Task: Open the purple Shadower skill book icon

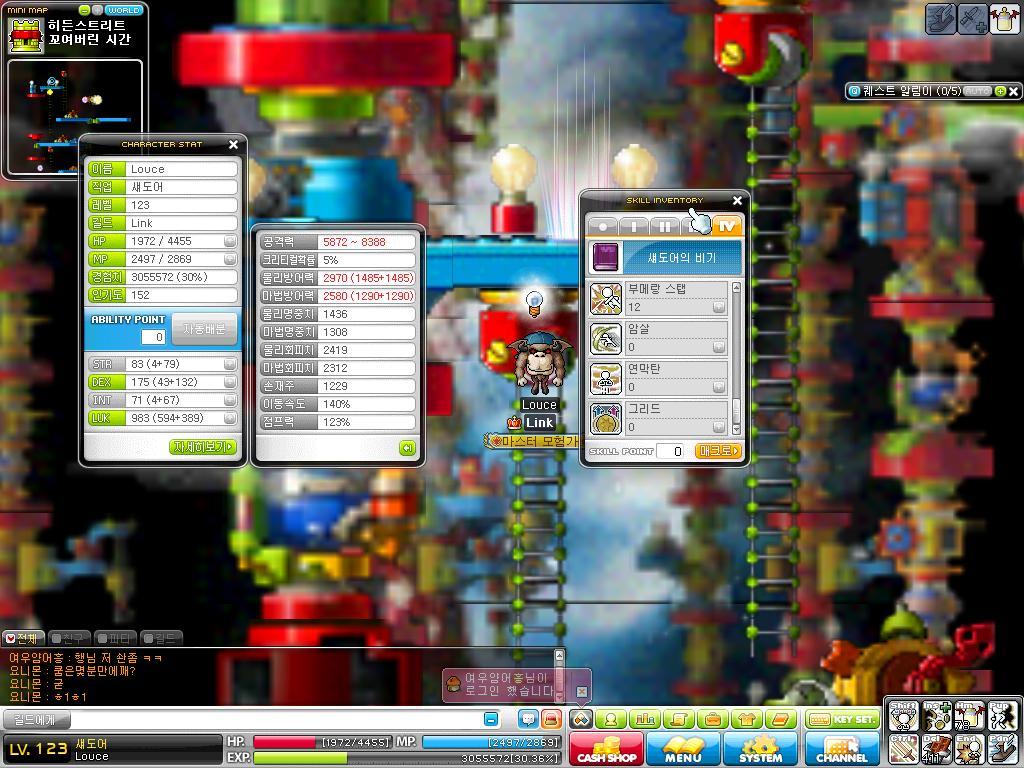Action: 605,257
